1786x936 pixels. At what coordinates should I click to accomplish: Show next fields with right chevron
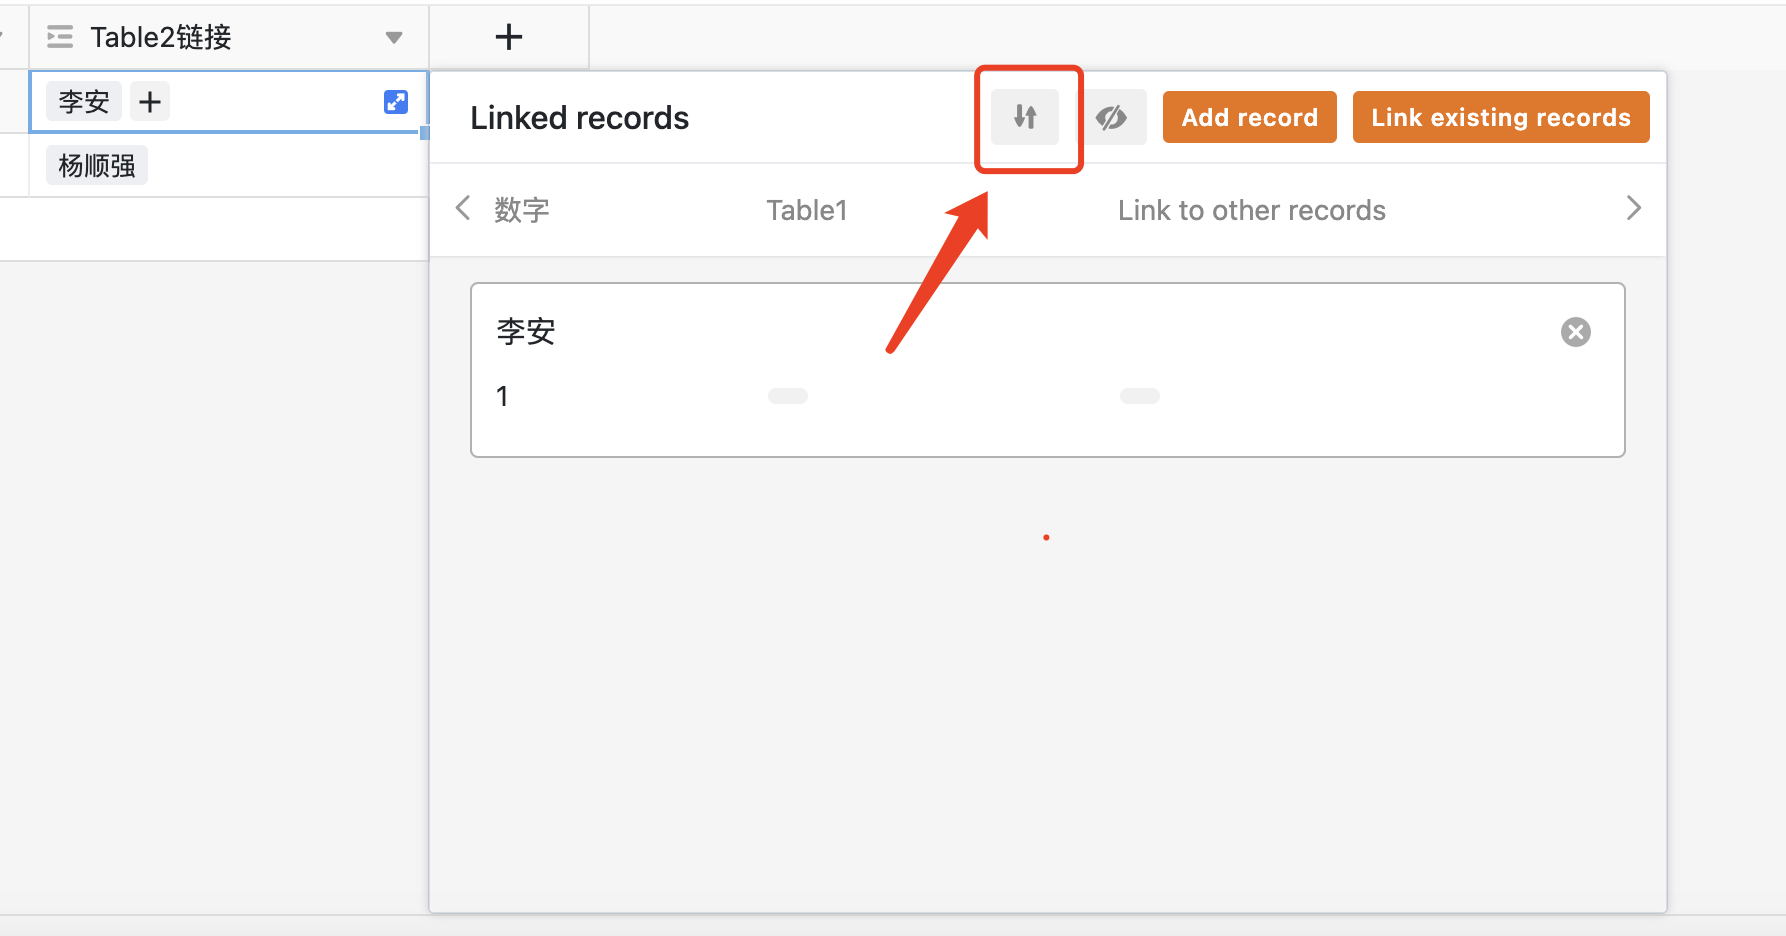[1633, 208]
